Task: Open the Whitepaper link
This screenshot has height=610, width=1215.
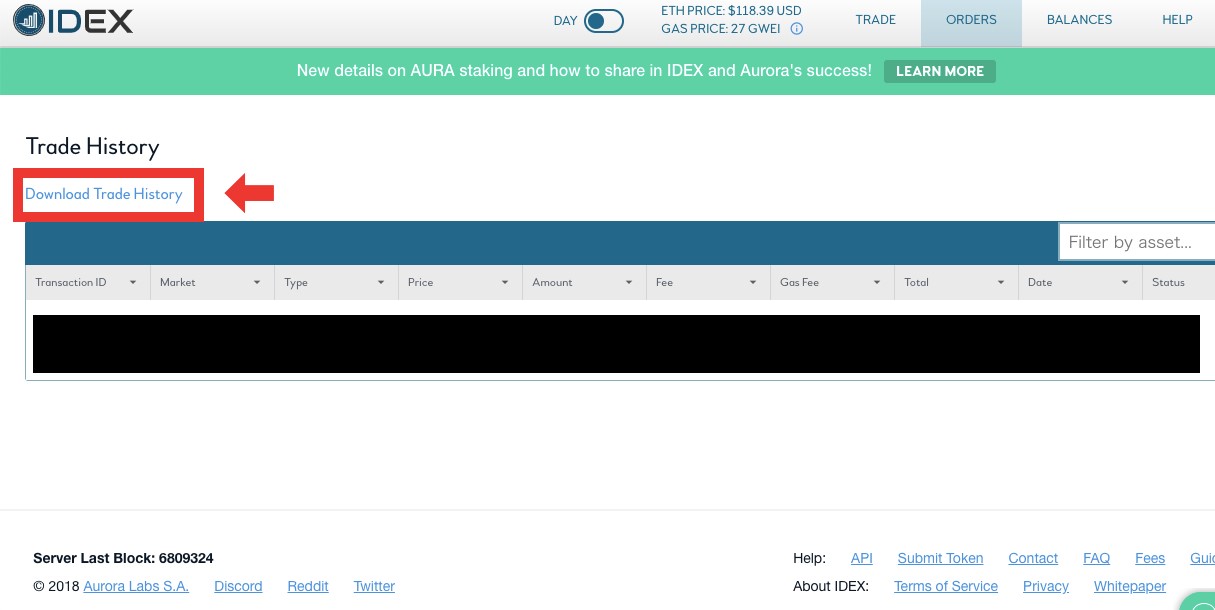Action: [x=1130, y=586]
